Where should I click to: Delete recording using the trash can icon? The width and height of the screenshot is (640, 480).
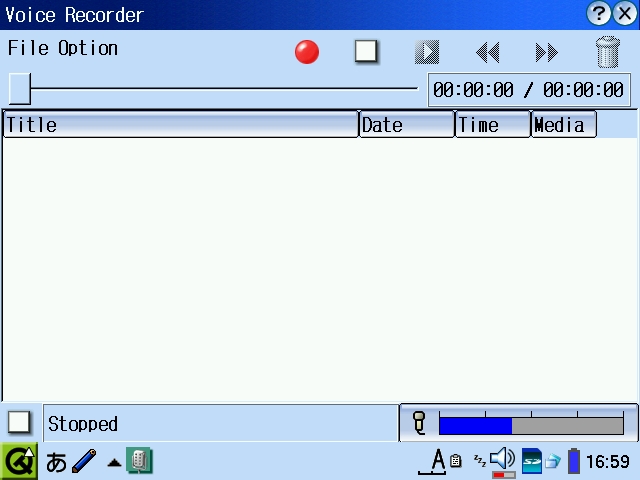[x=607, y=52]
